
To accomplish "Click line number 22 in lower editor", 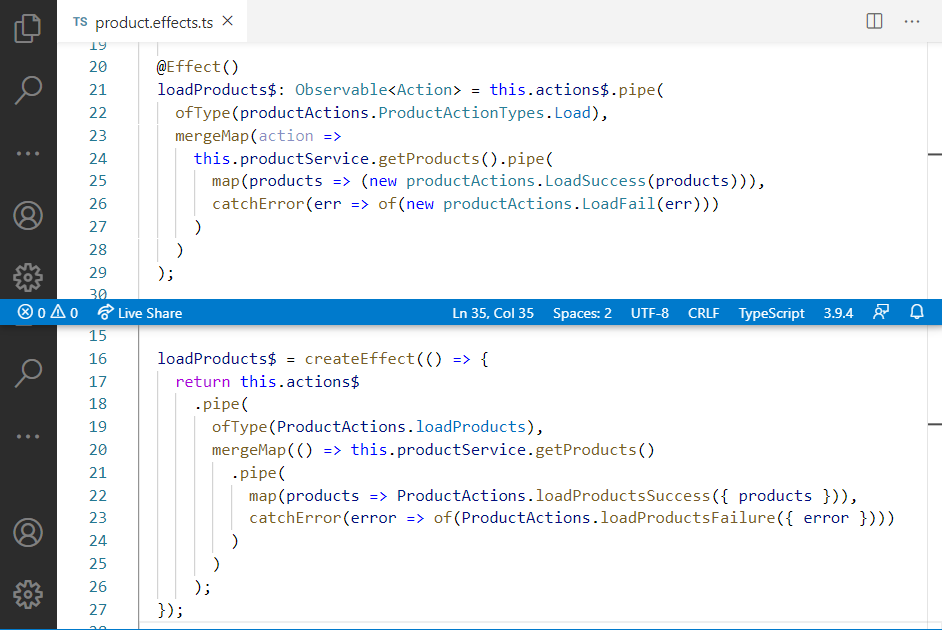I will (x=98, y=496).
